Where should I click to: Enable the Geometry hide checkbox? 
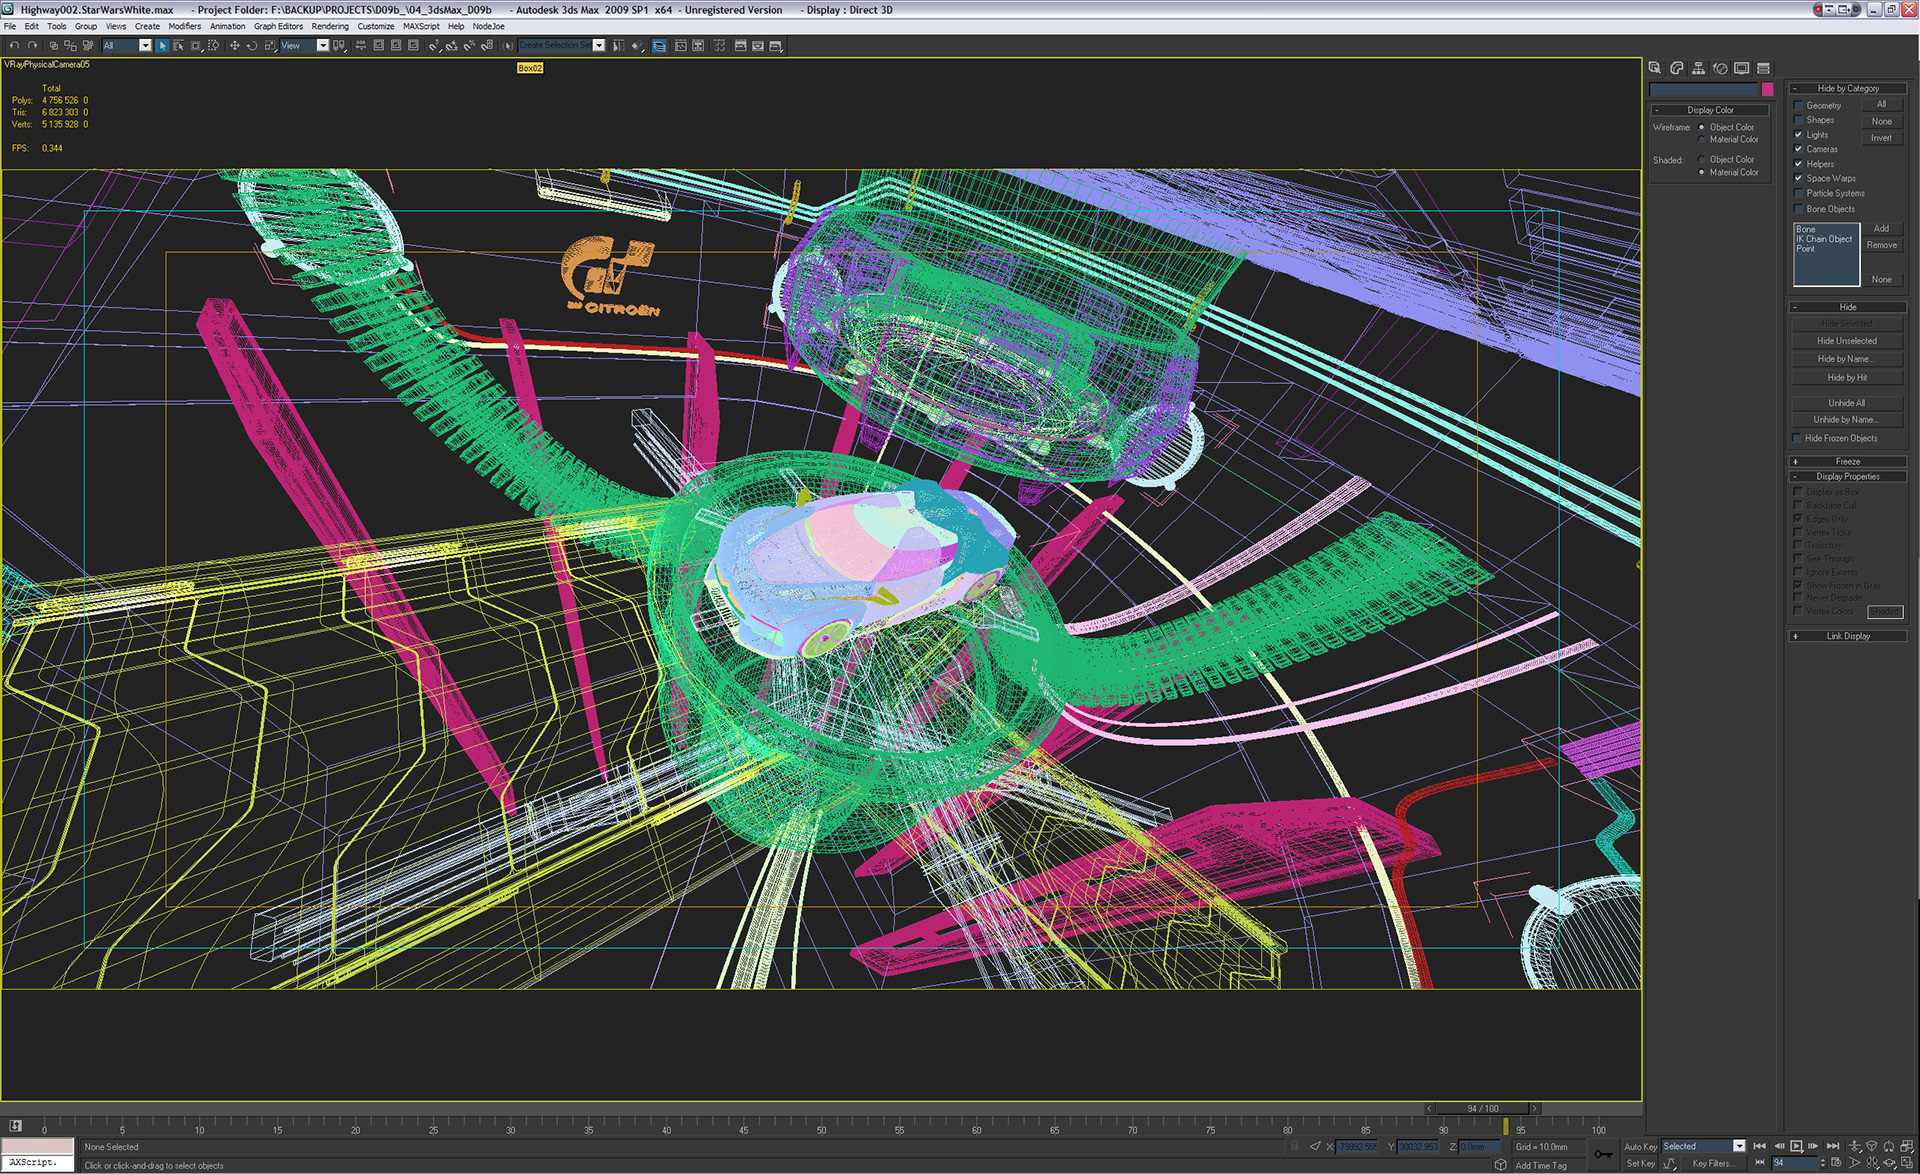(1798, 105)
